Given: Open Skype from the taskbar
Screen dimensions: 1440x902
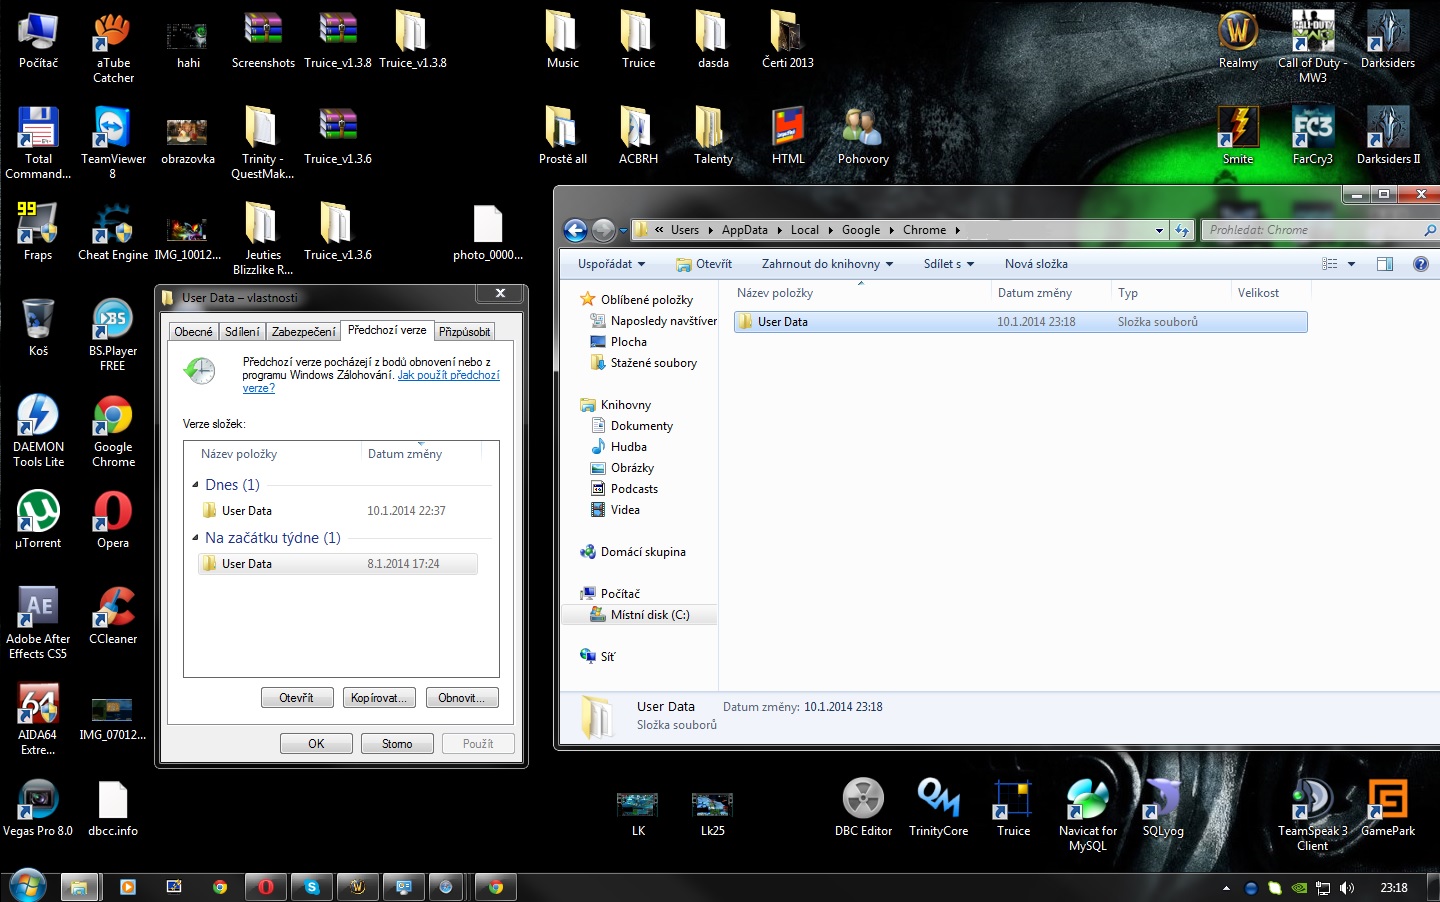Looking at the screenshot, I should pos(312,887).
